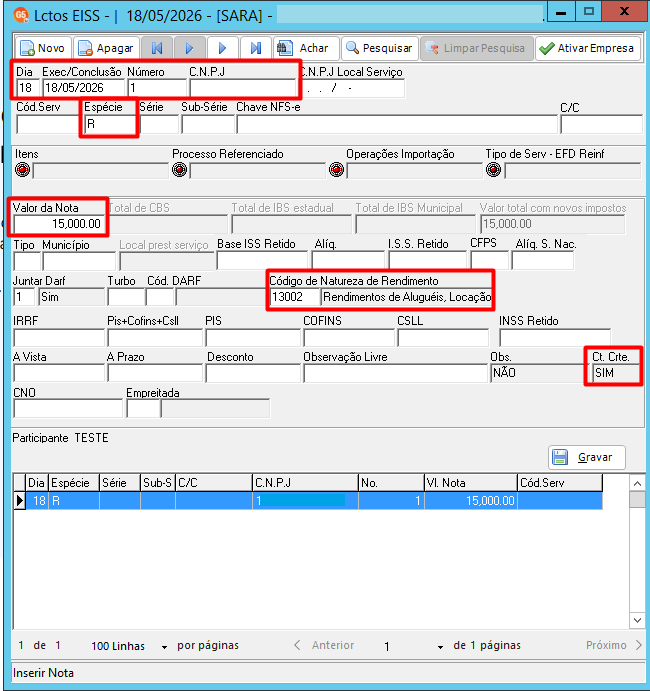Toggle Operações Importação red indicator
The width and height of the screenshot is (650, 691).
336,170
